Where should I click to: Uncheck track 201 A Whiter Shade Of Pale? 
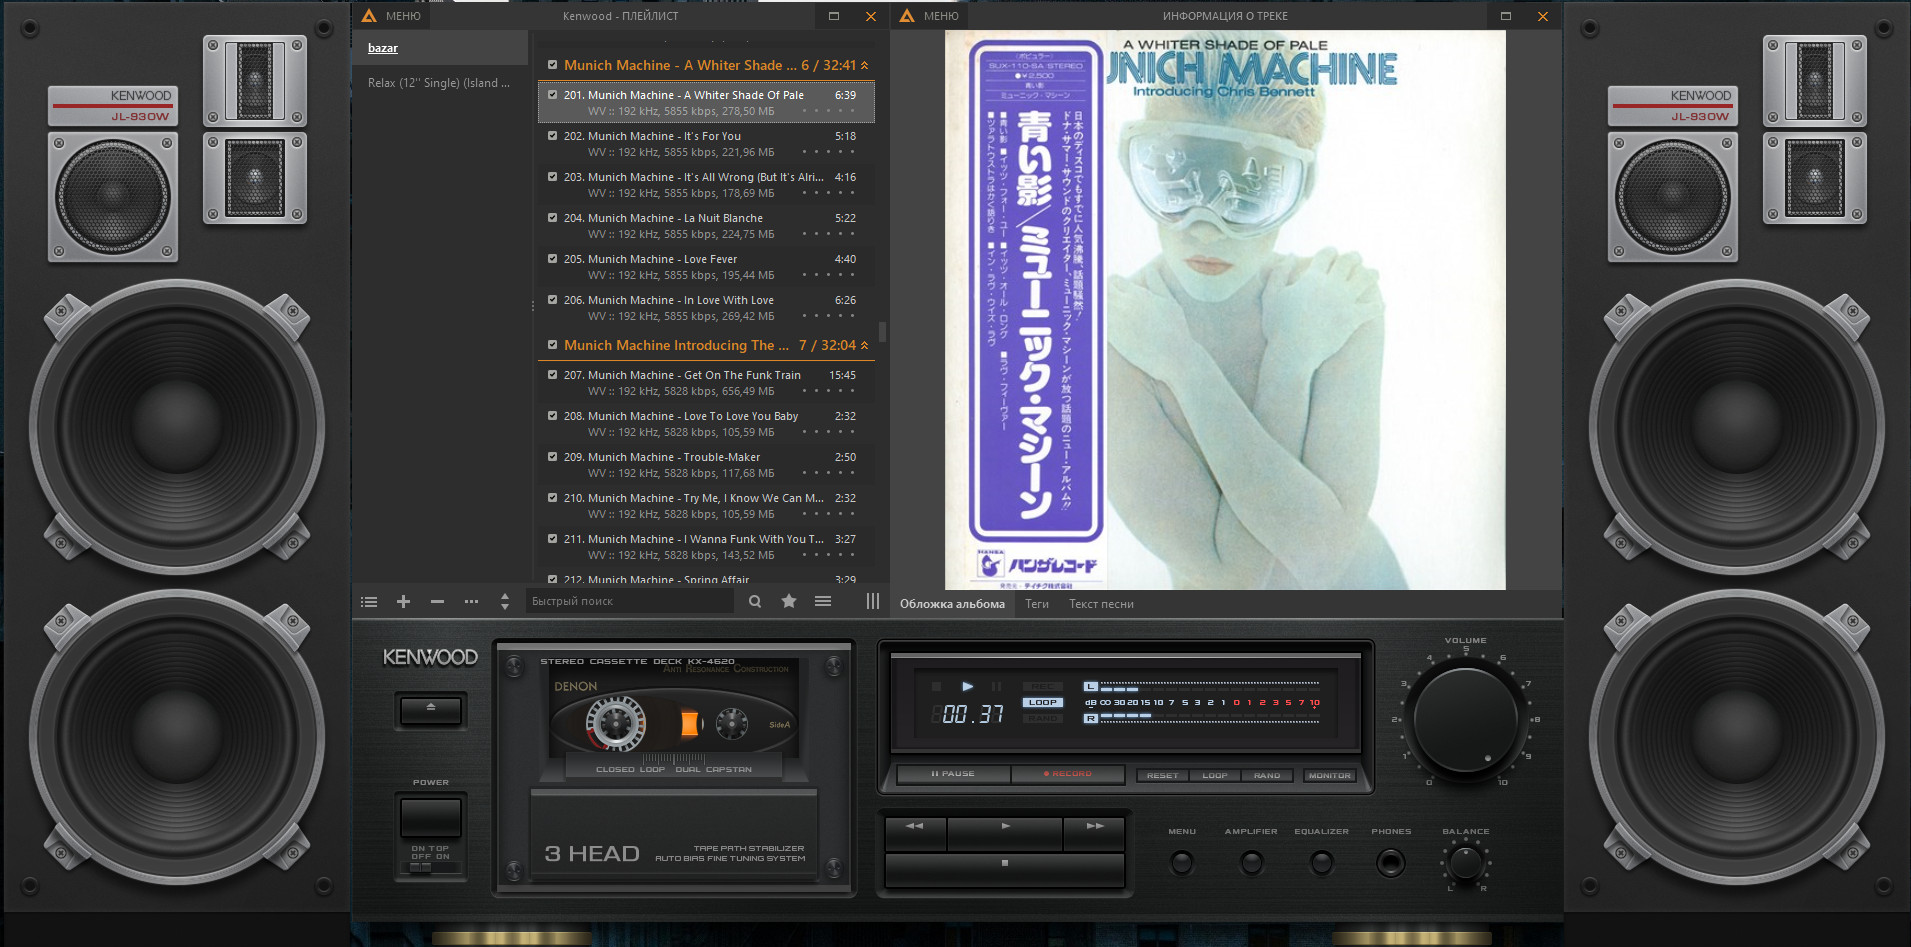pyautogui.click(x=552, y=95)
